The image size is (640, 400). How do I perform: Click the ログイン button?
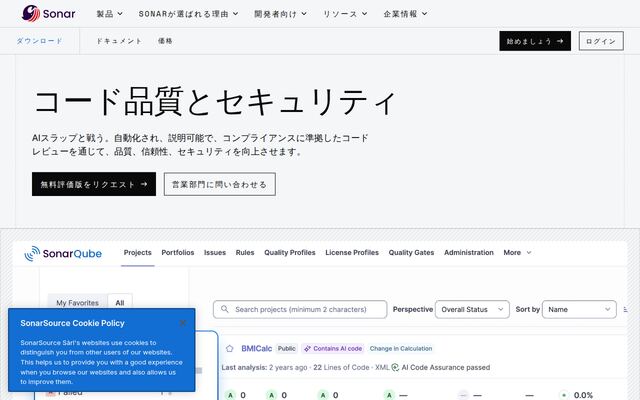point(601,41)
